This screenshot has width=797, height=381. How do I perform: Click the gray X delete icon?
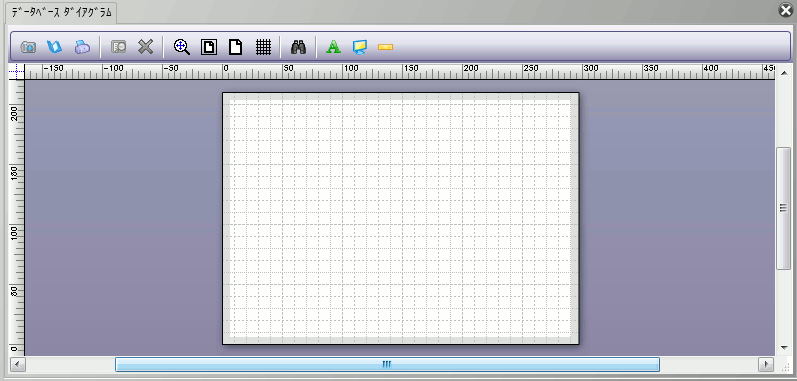coord(146,47)
